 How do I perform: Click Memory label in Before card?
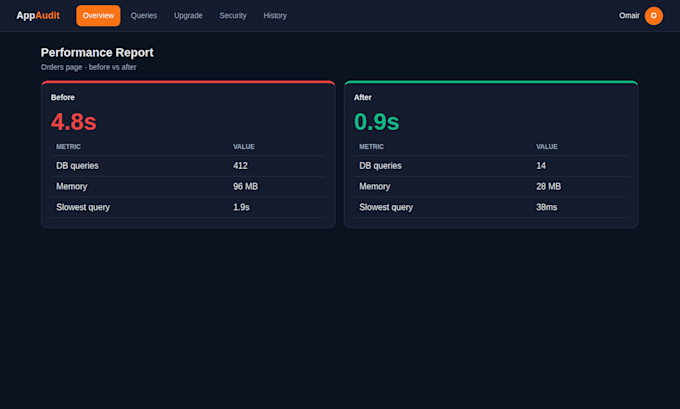[72, 187]
